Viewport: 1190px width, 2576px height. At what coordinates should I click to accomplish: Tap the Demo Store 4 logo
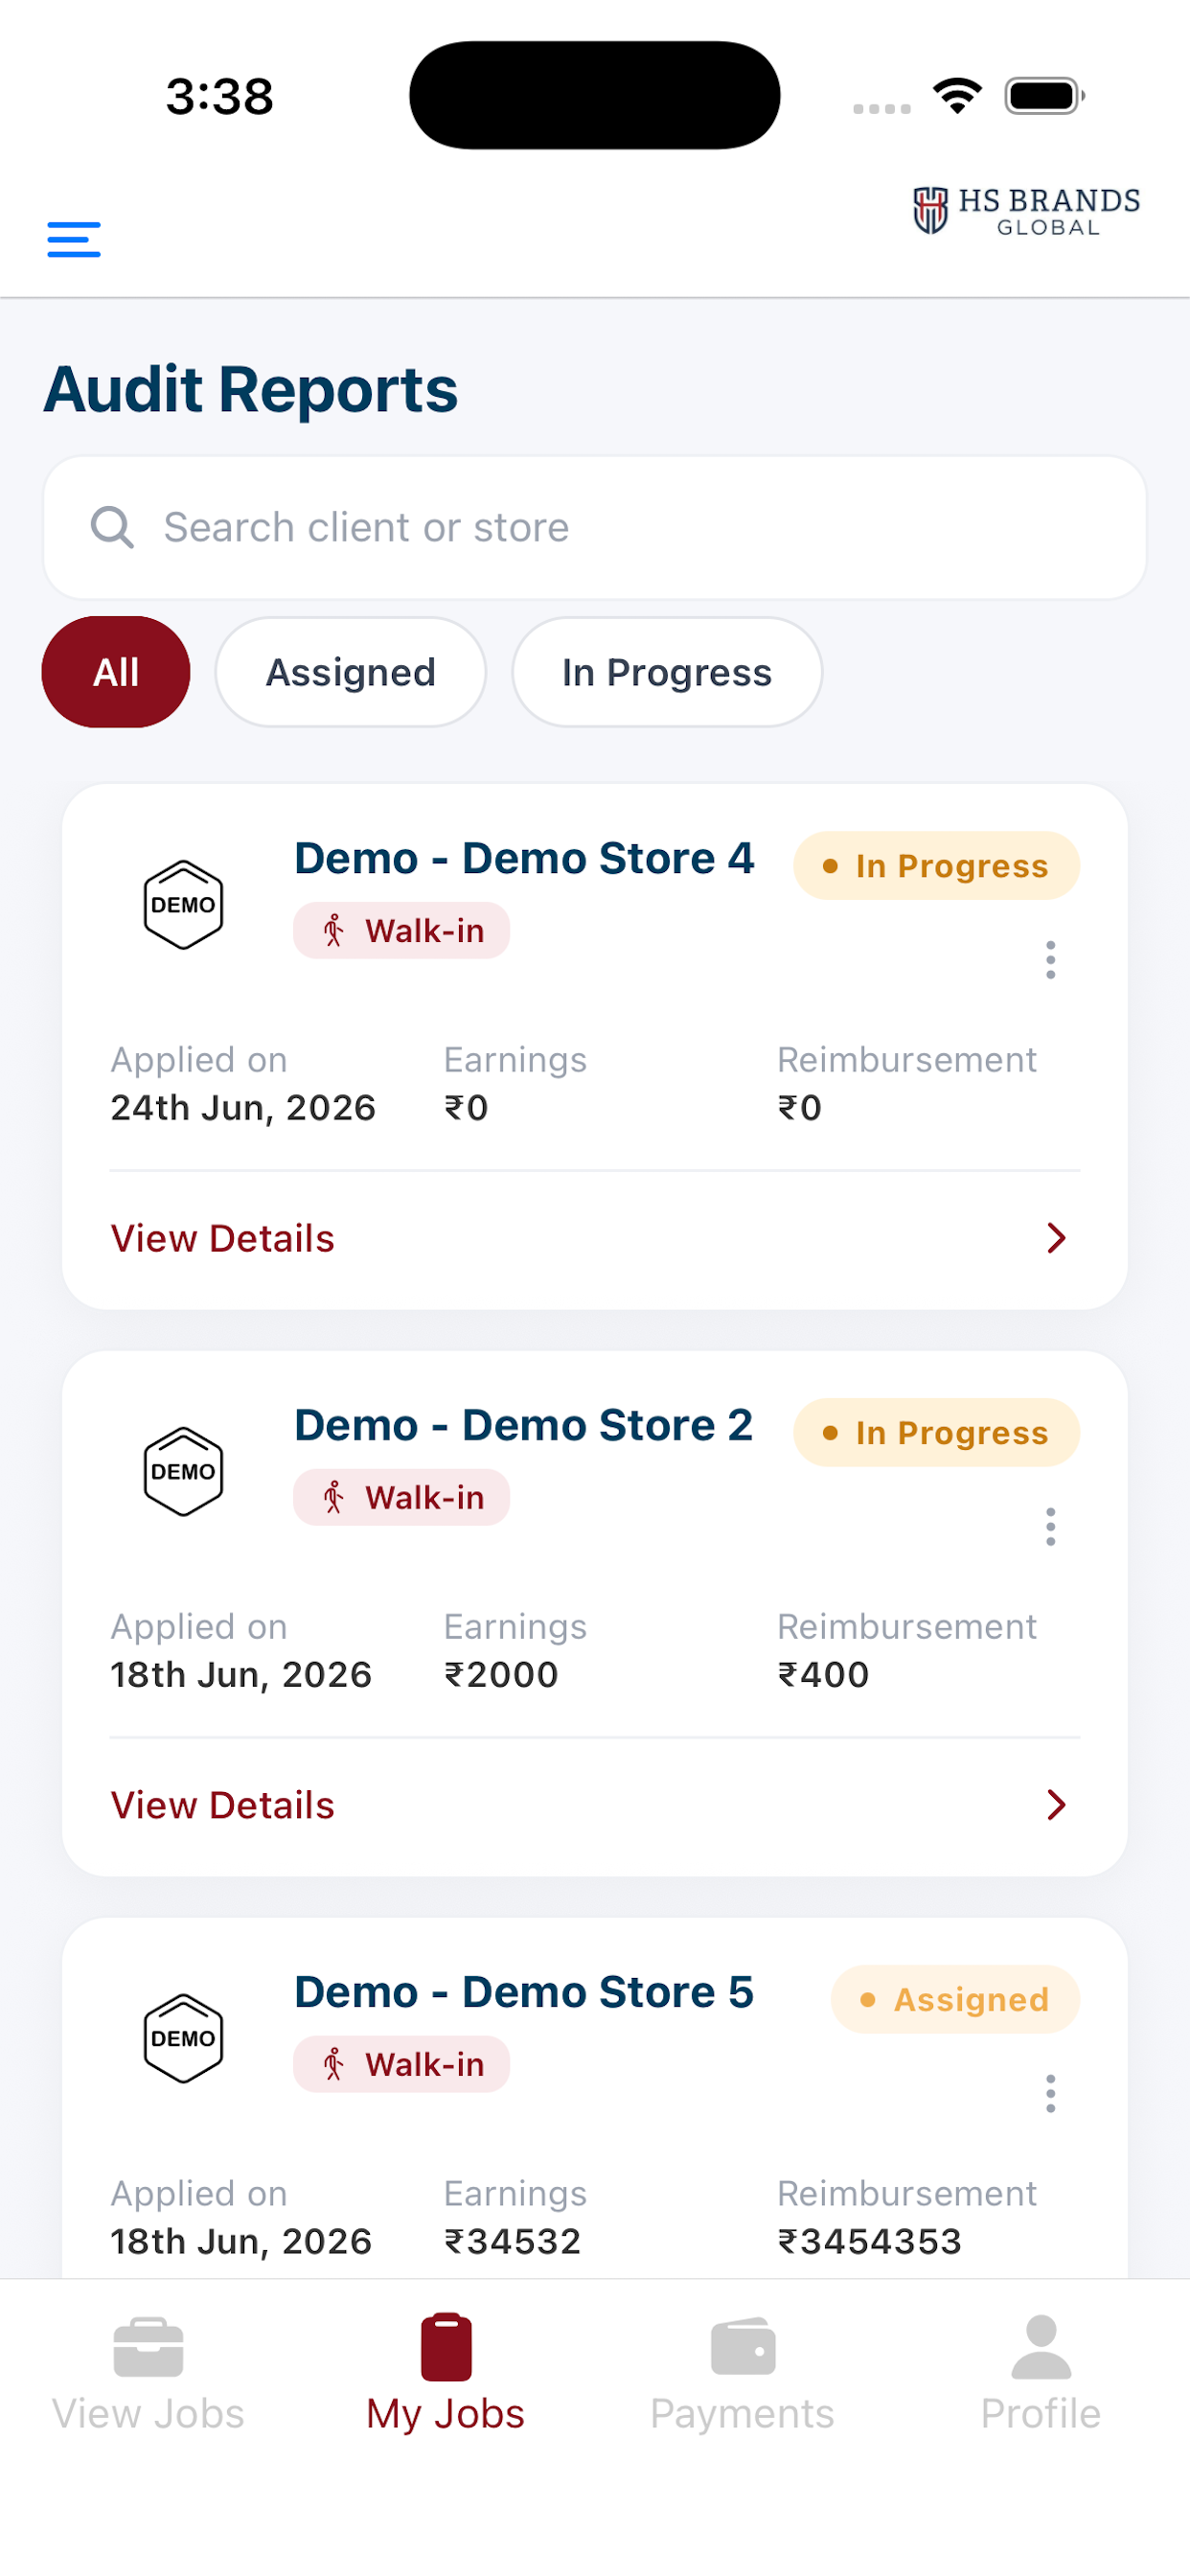pyautogui.click(x=183, y=905)
